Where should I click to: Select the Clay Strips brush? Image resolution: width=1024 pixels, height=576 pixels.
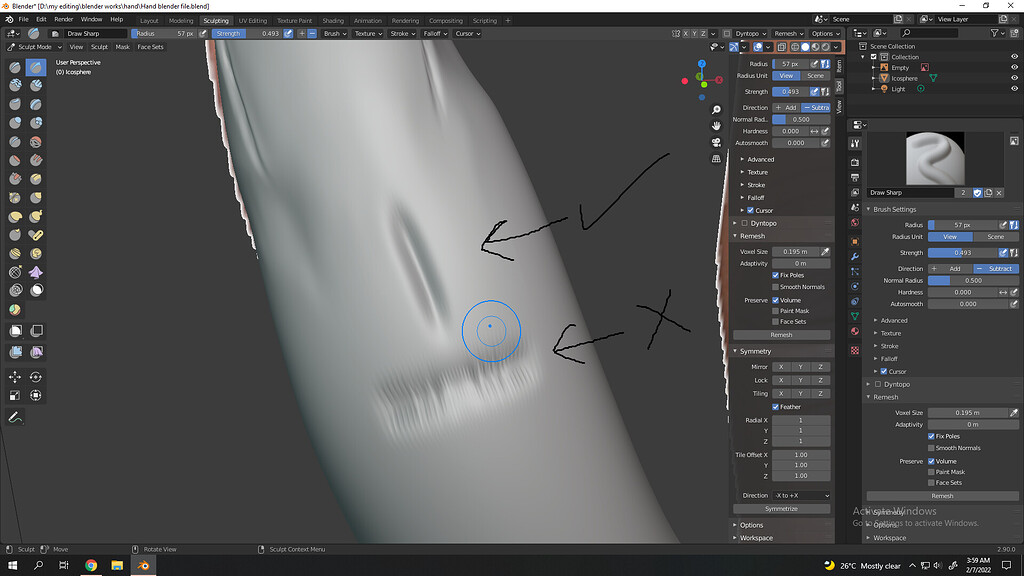[x=36, y=85]
